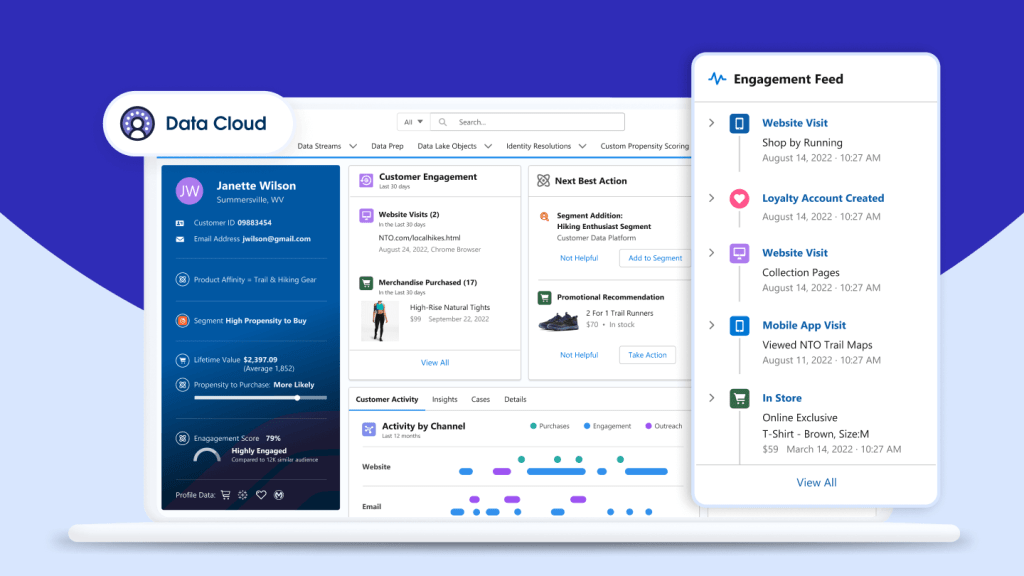Click the Trail Runners shoe thumbnail
Image resolution: width=1024 pixels, height=576 pixels.
(x=558, y=322)
